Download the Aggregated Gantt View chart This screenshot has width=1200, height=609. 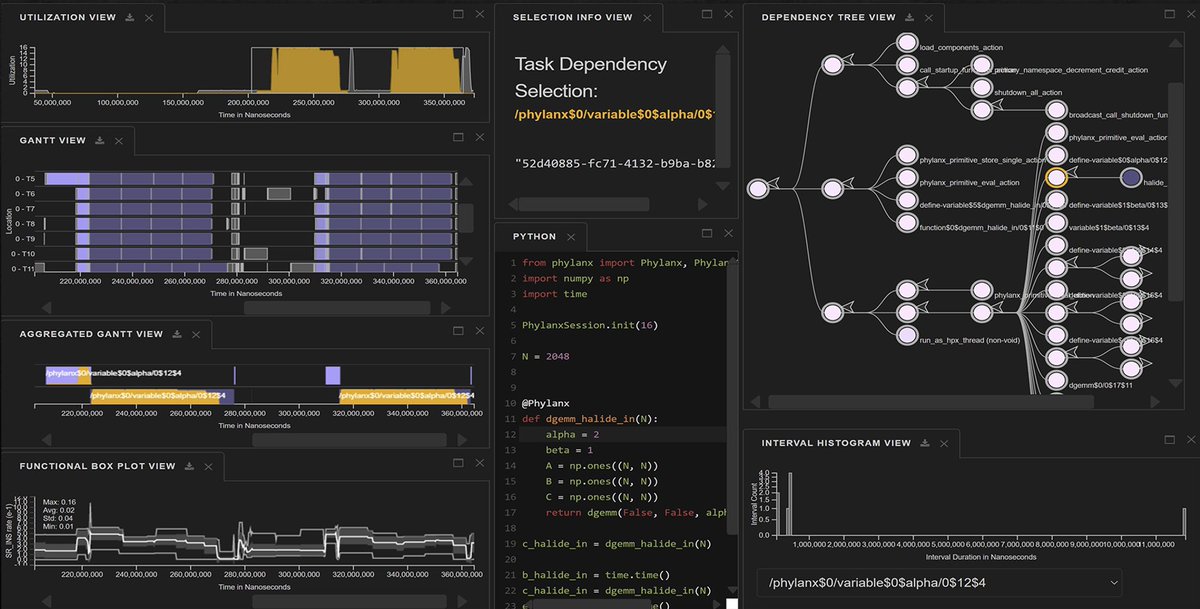pyautogui.click(x=177, y=334)
